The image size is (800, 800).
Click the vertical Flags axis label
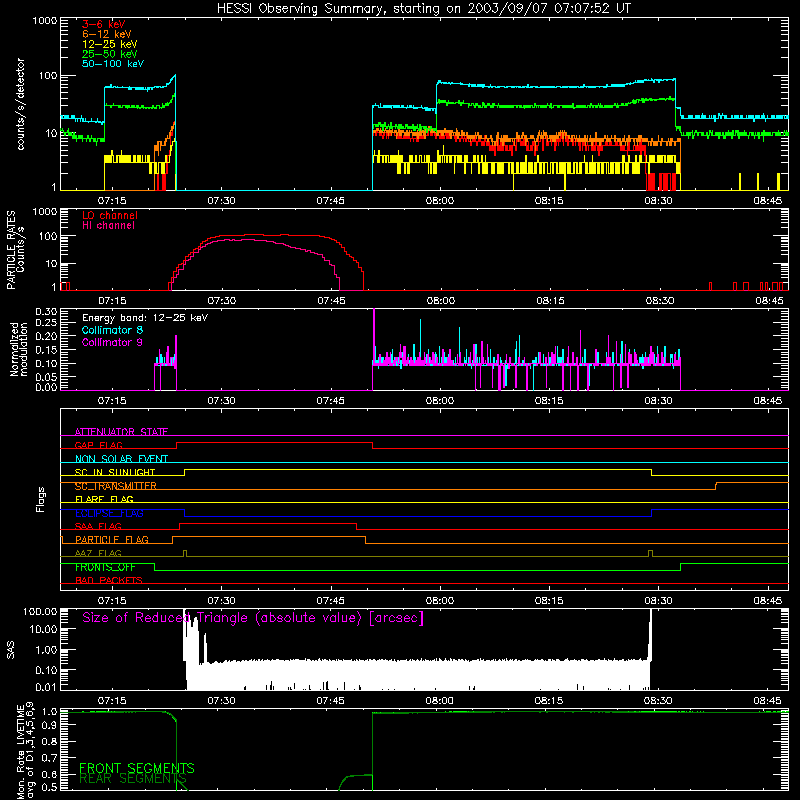[x=41, y=499]
